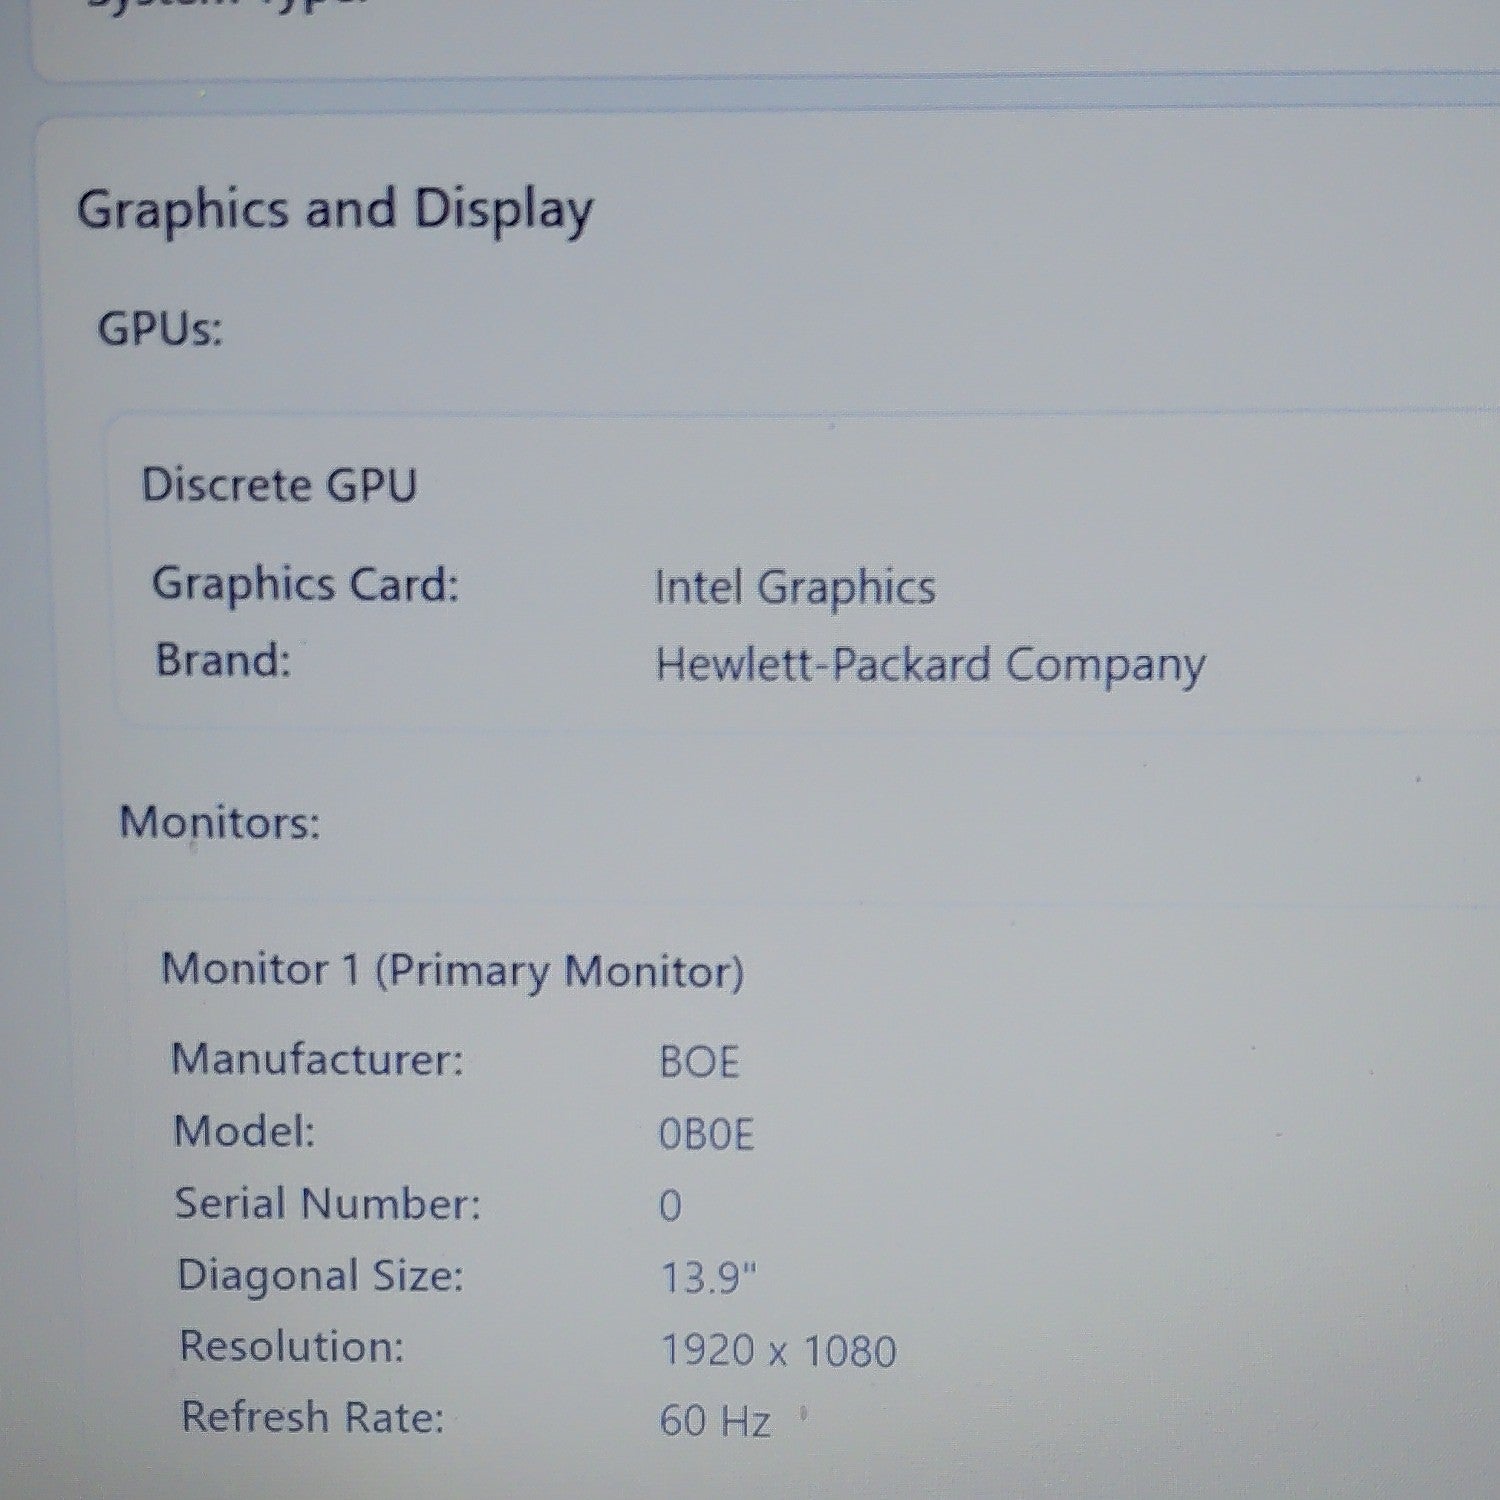Click the Brand: label
Viewport: 1500px width, 1500px height.
coord(224,661)
